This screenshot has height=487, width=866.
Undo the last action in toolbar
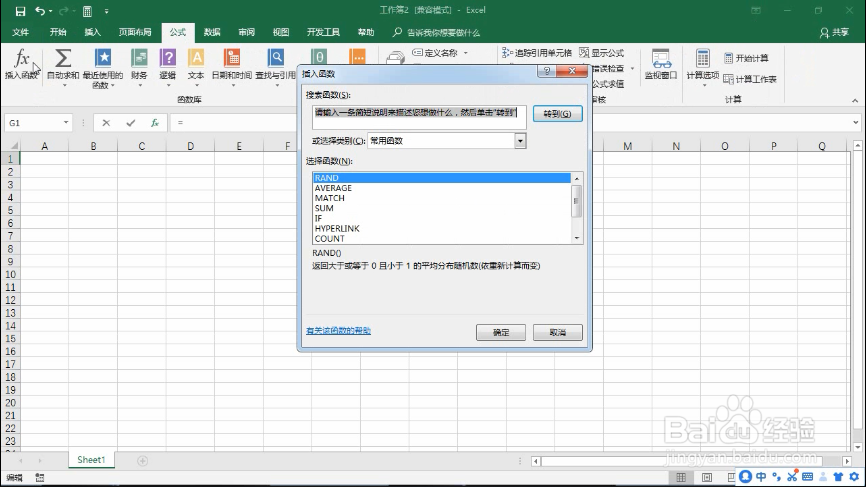point(40,10)
